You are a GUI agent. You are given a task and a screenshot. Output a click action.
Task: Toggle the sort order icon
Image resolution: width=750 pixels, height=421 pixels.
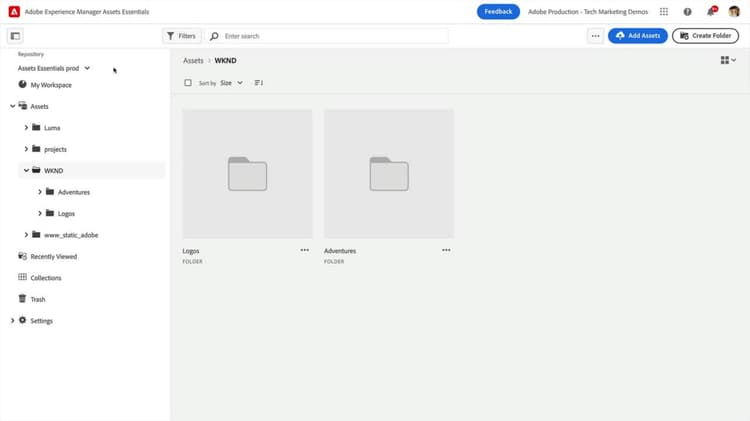259,83
